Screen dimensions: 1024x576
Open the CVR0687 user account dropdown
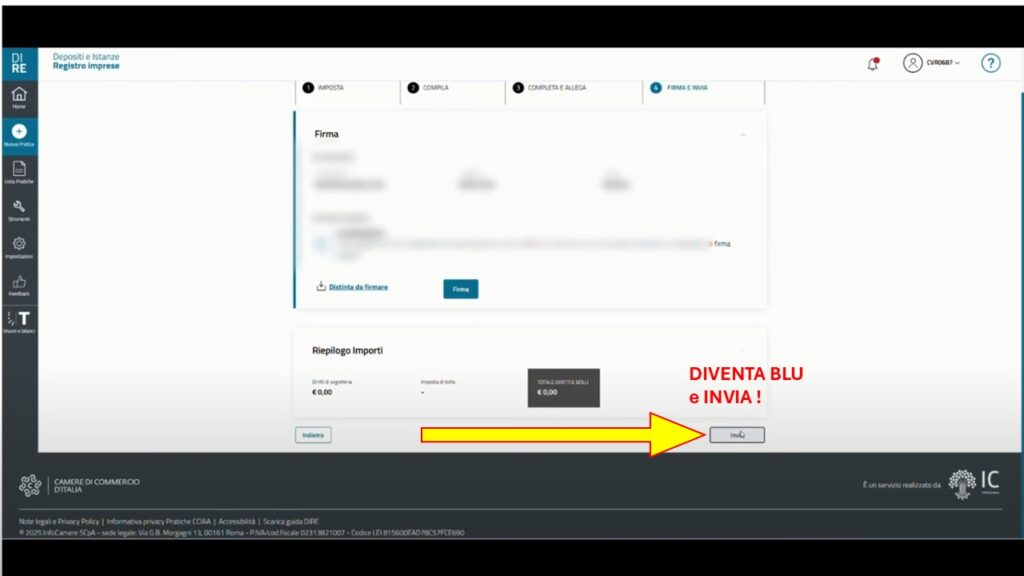942,63
